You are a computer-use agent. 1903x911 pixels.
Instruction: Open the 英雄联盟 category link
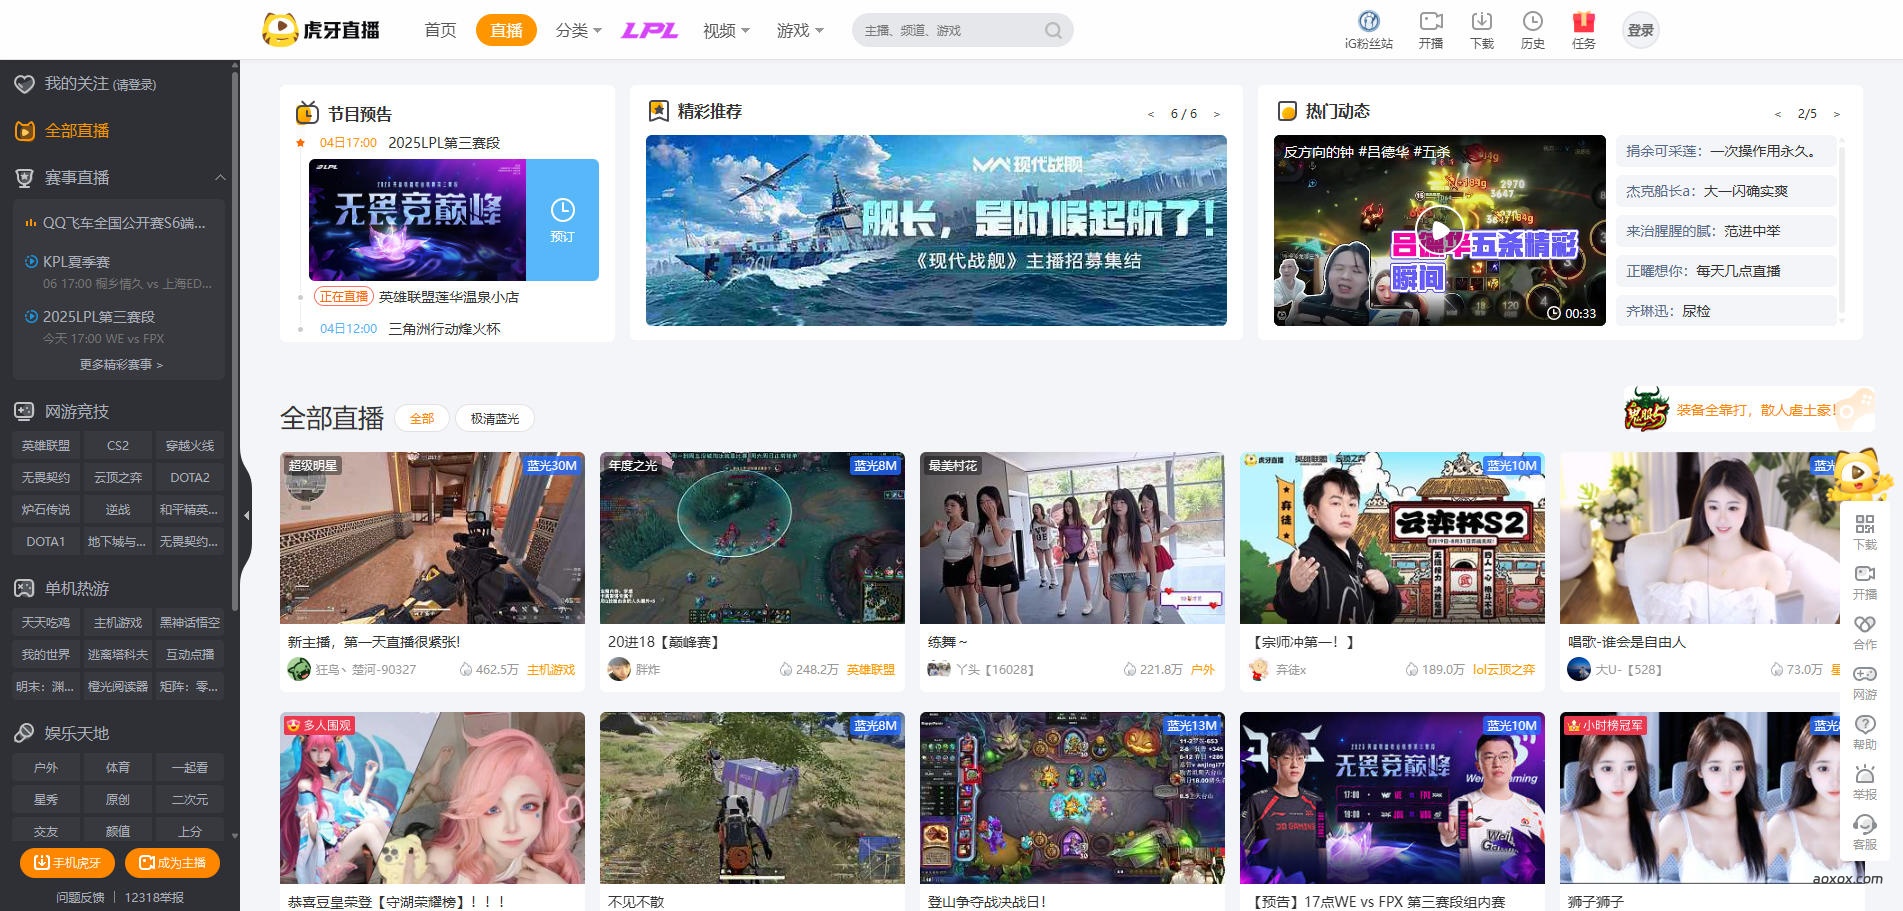click(46, 446)
